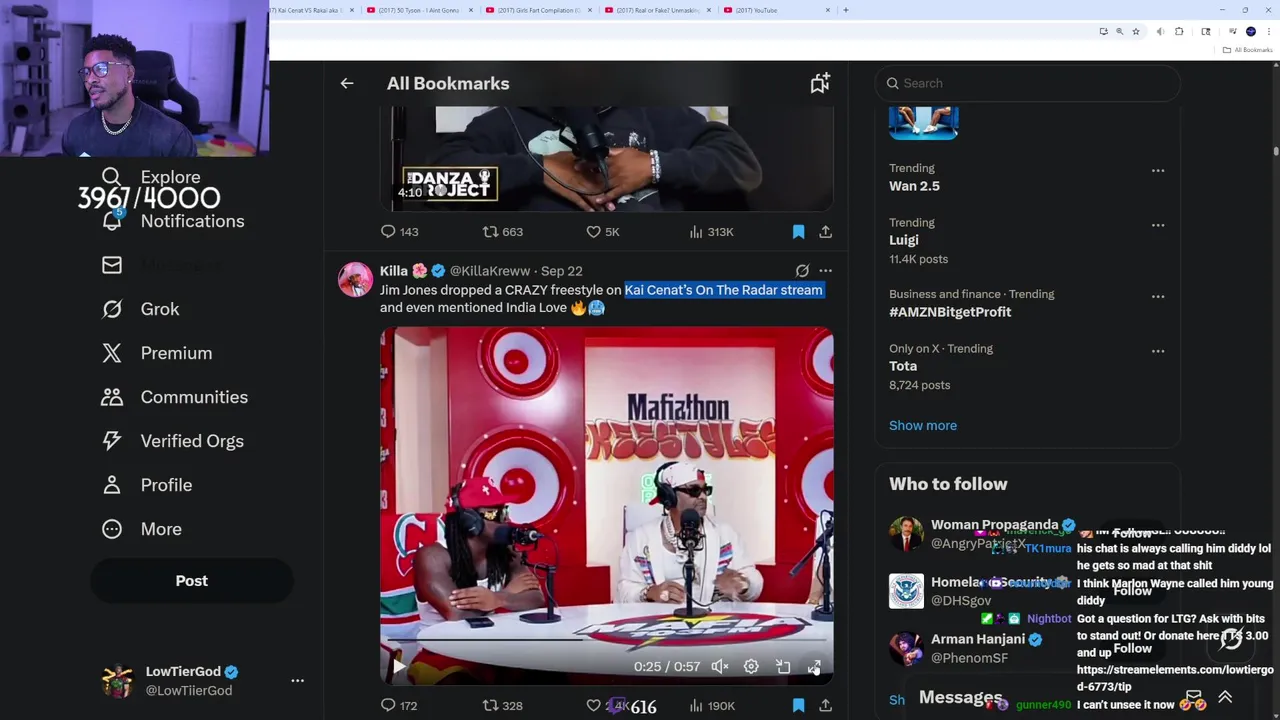Open the More circle icon in sidebar
Screen dimensions: 1280x720
111,529
